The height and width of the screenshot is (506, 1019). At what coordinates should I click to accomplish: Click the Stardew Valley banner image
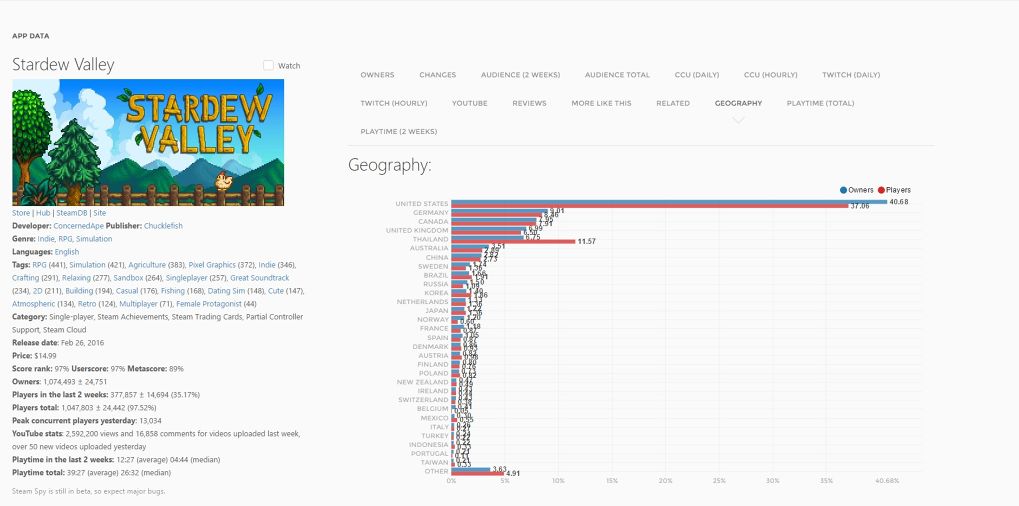pos(148,142)
